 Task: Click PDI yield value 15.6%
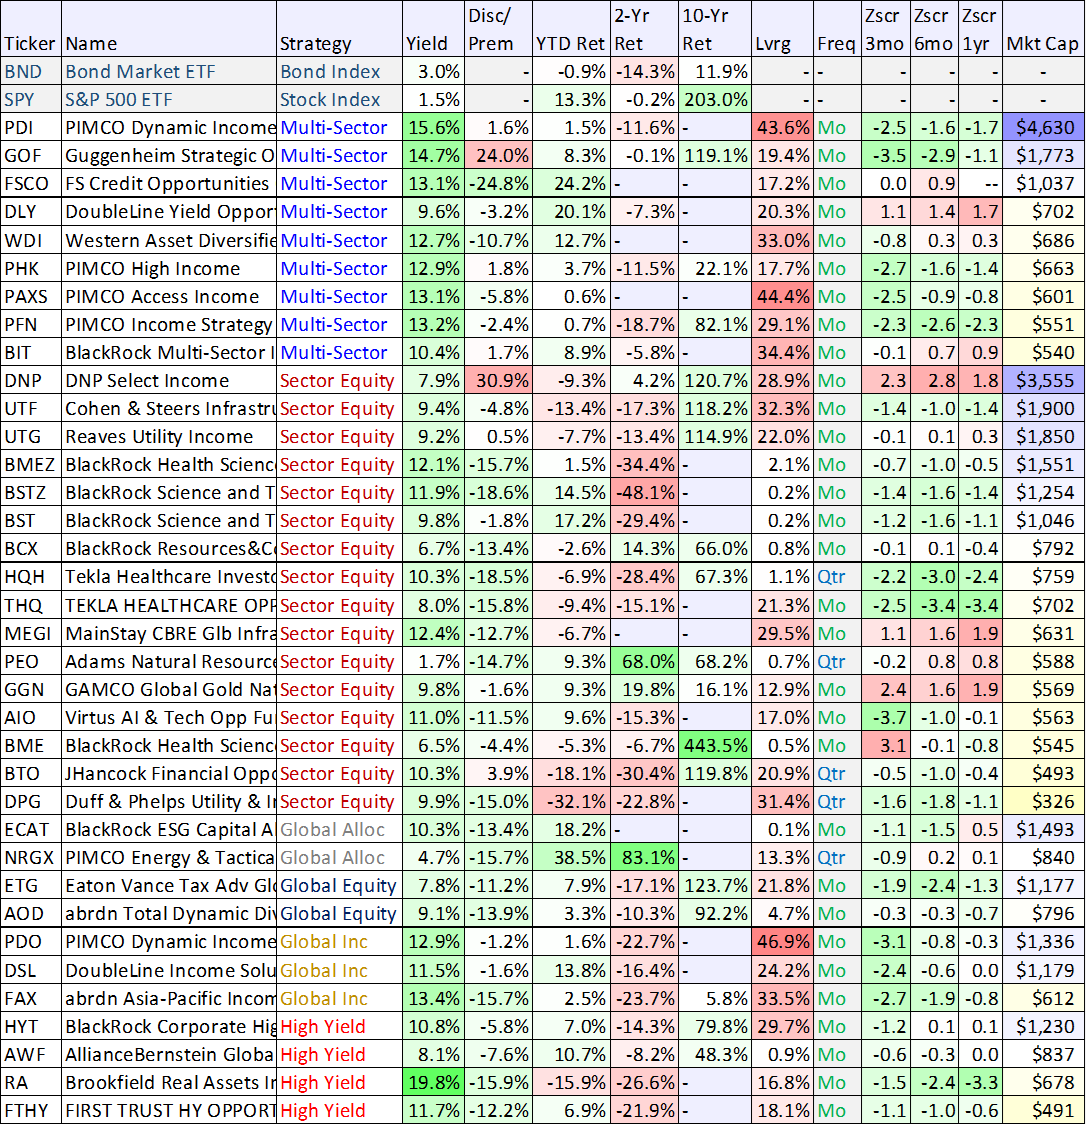click(433, 128)
